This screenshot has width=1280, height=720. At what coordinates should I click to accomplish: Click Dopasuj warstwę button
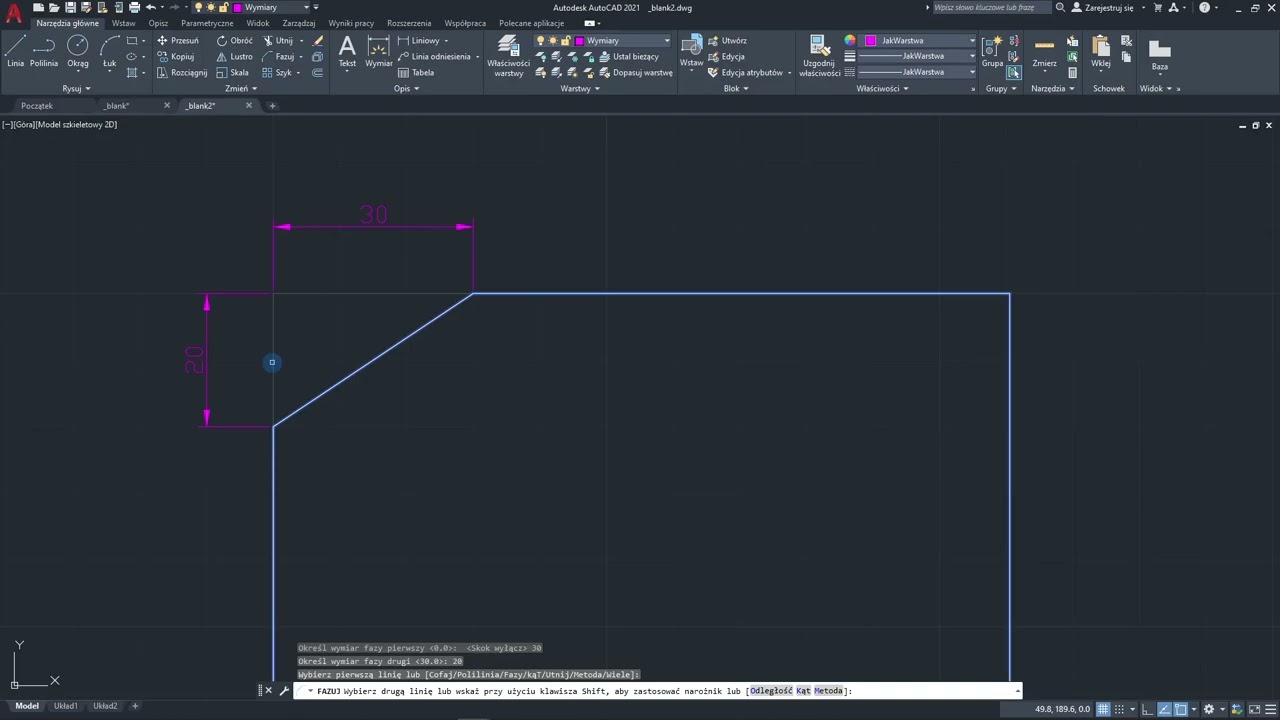coord(634,73)
